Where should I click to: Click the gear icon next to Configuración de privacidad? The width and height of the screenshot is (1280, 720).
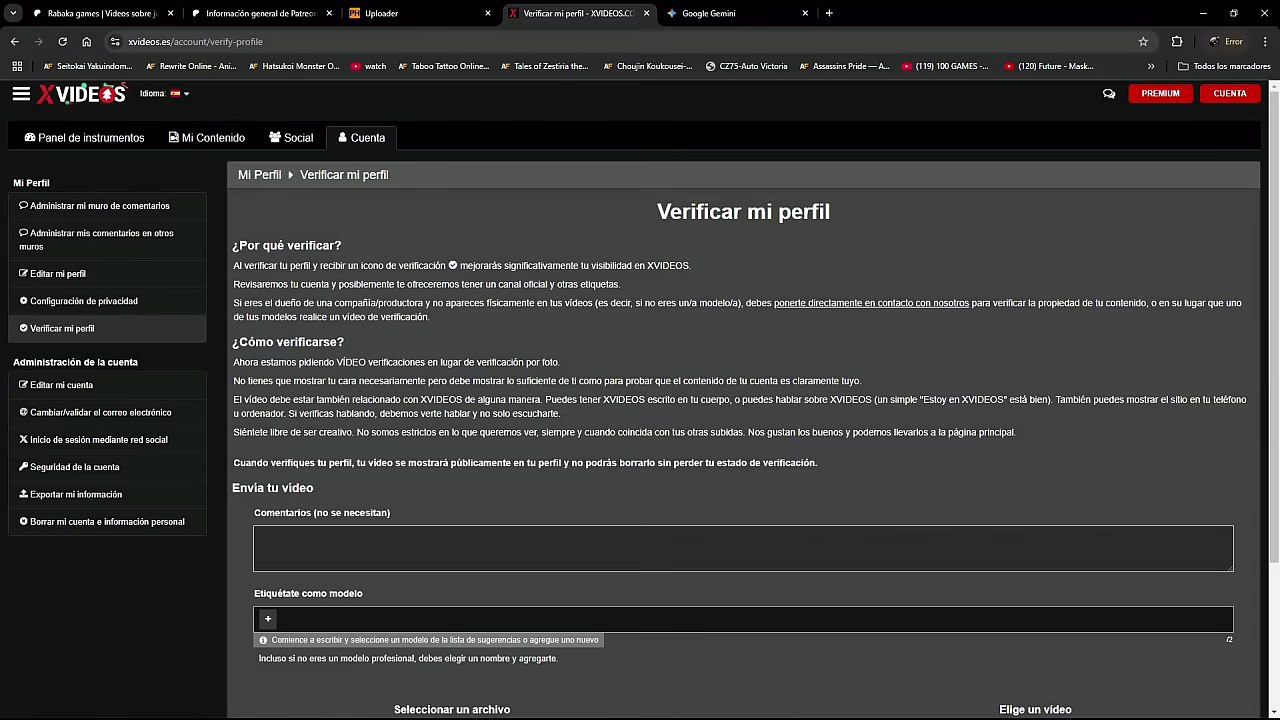point(22,301)
